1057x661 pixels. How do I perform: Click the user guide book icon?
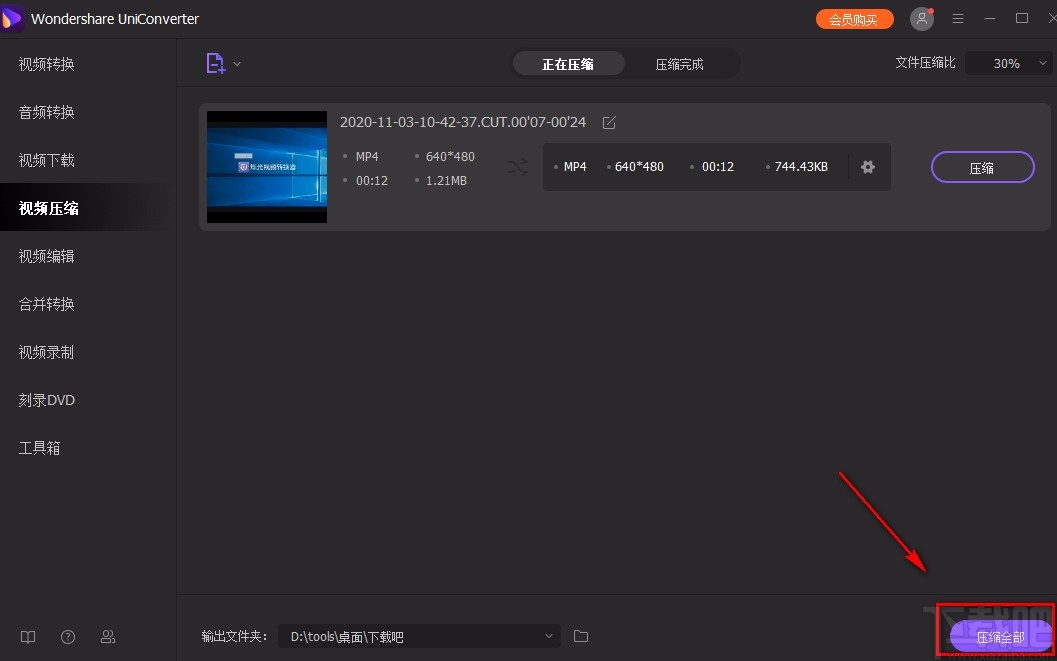27,637
